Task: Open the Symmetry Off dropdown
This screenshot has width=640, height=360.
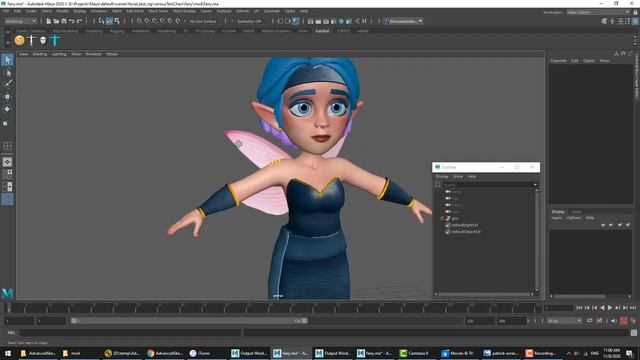Action: point(249,21)
